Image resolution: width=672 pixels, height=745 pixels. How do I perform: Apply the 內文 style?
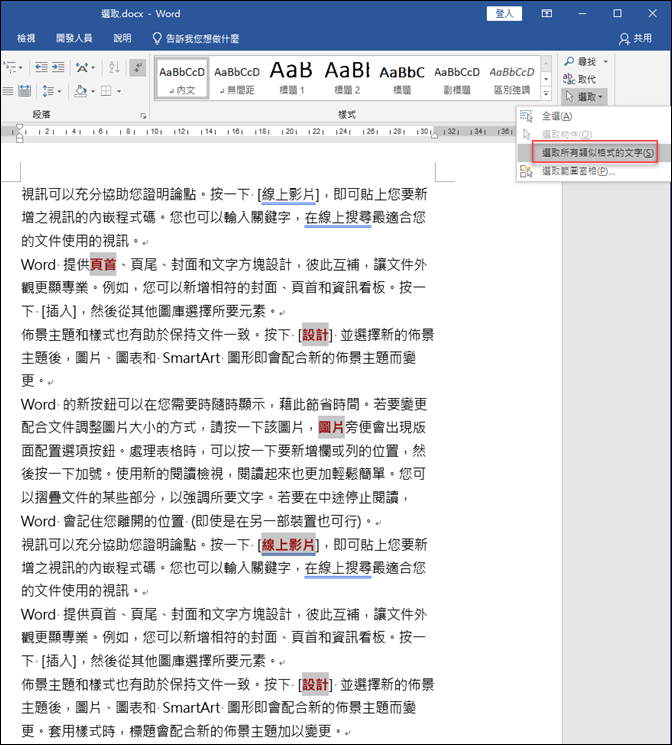click(182, 78)
